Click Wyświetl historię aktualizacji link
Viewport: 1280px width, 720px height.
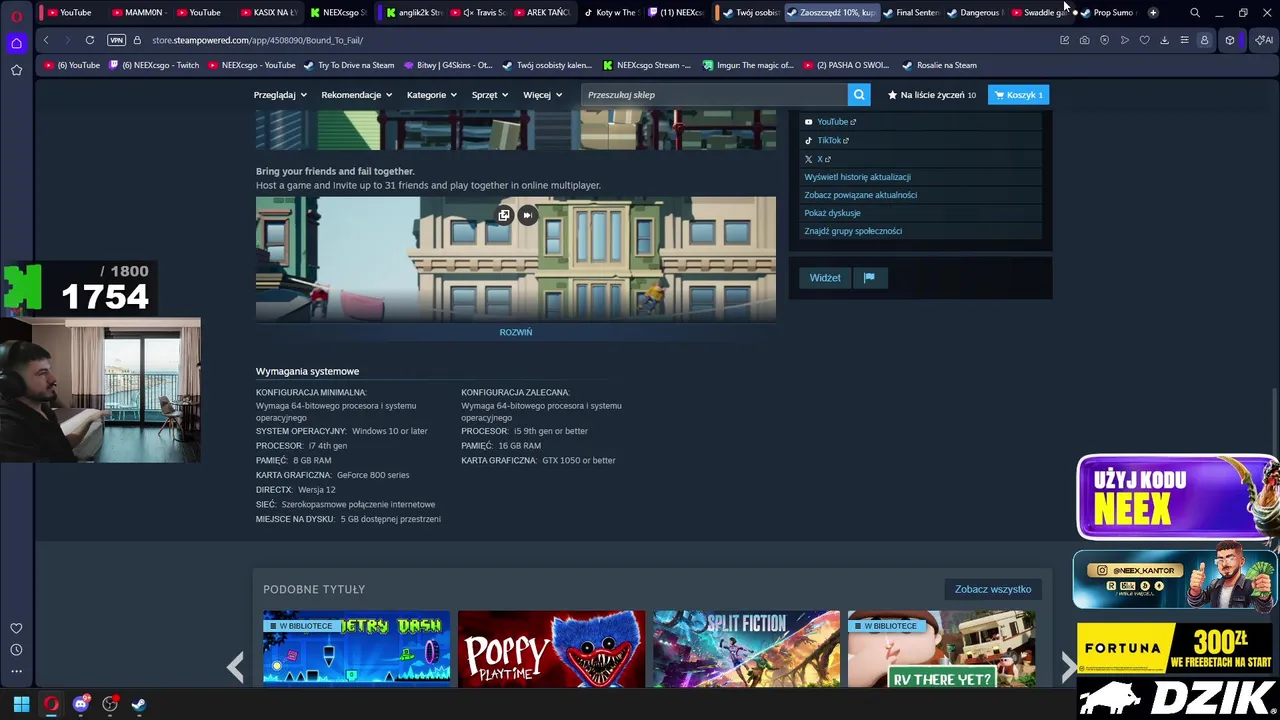[857, 177]
